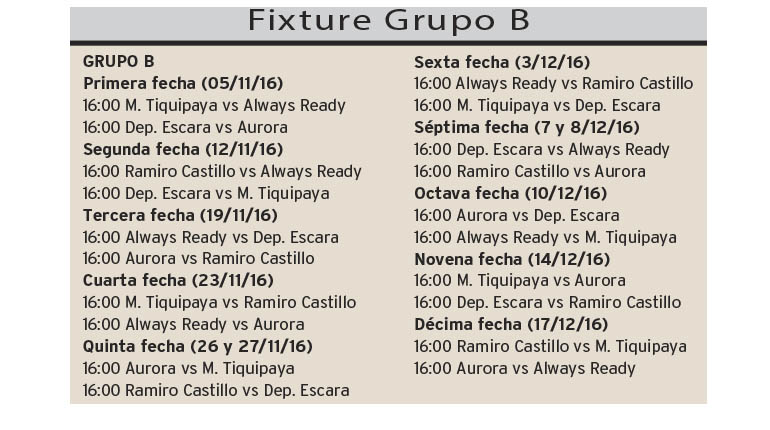
Task: Click the Octava fecha (10/12/16) heading
Action: click(511, 193)
